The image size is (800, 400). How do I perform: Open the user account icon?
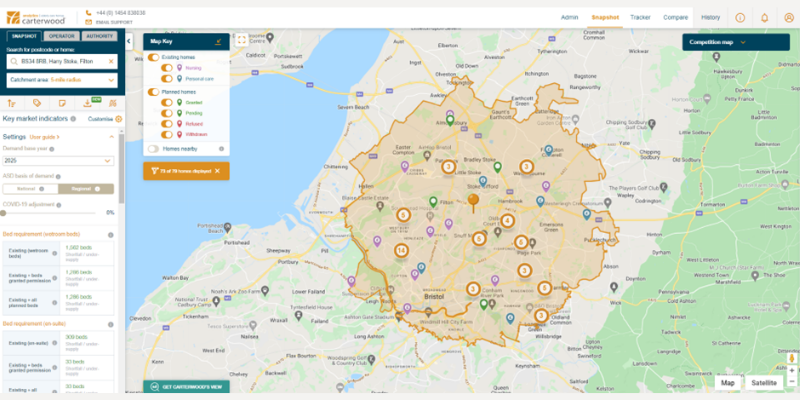pyautogui.click(x=789, y=18)
